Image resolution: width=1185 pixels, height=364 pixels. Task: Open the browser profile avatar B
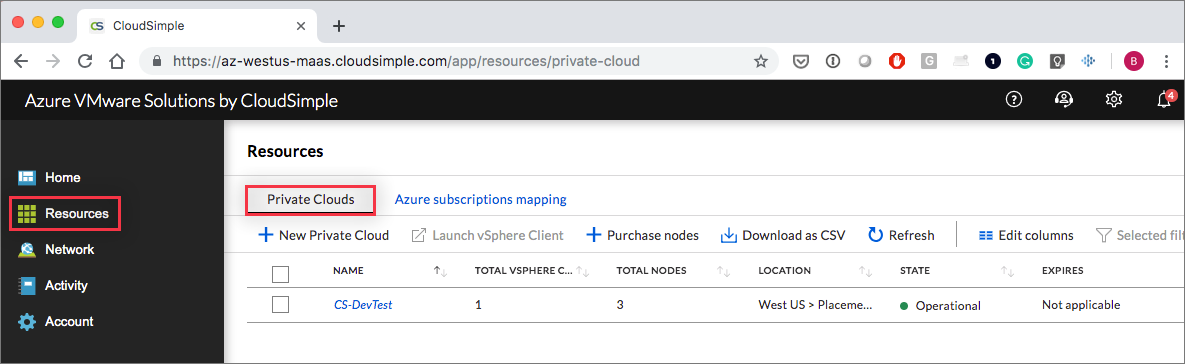point(1134,61)
